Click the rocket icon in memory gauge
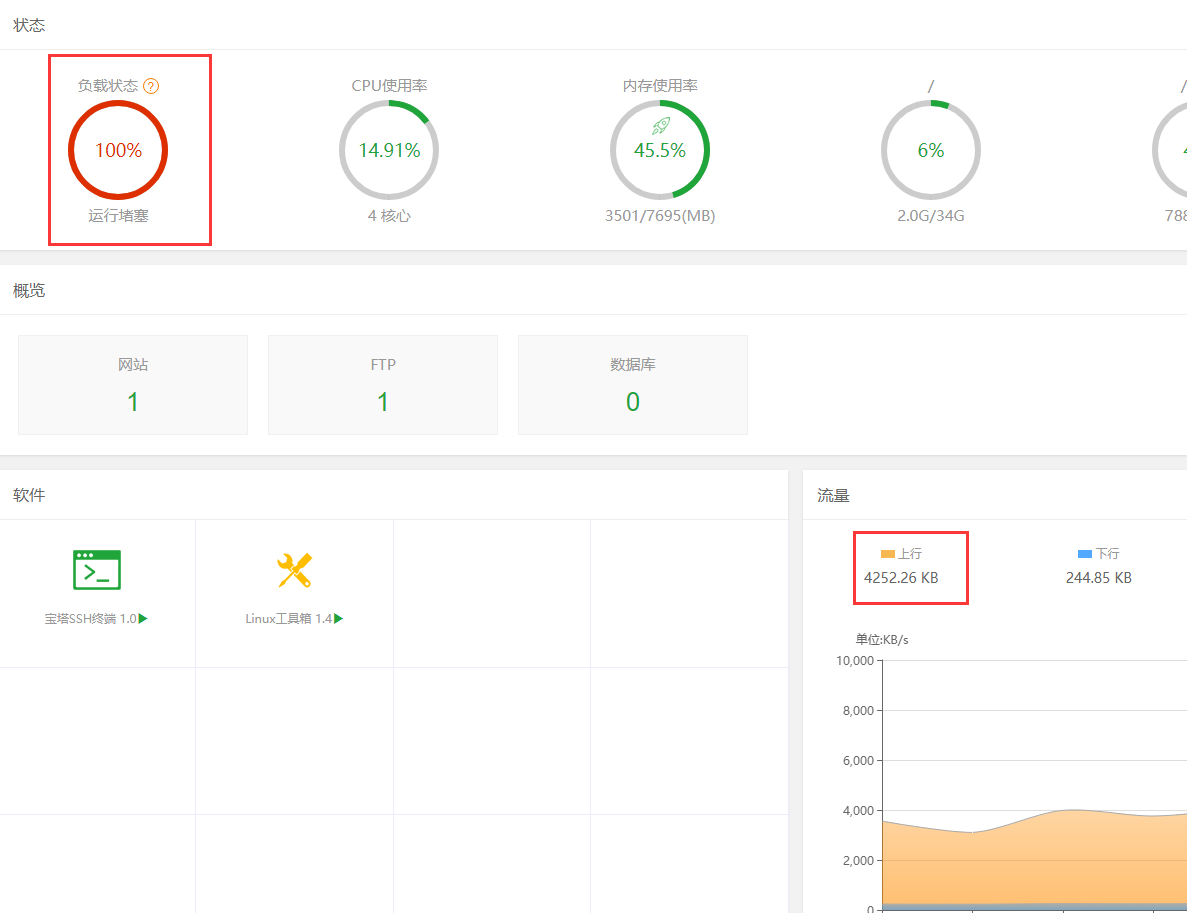 661,126
